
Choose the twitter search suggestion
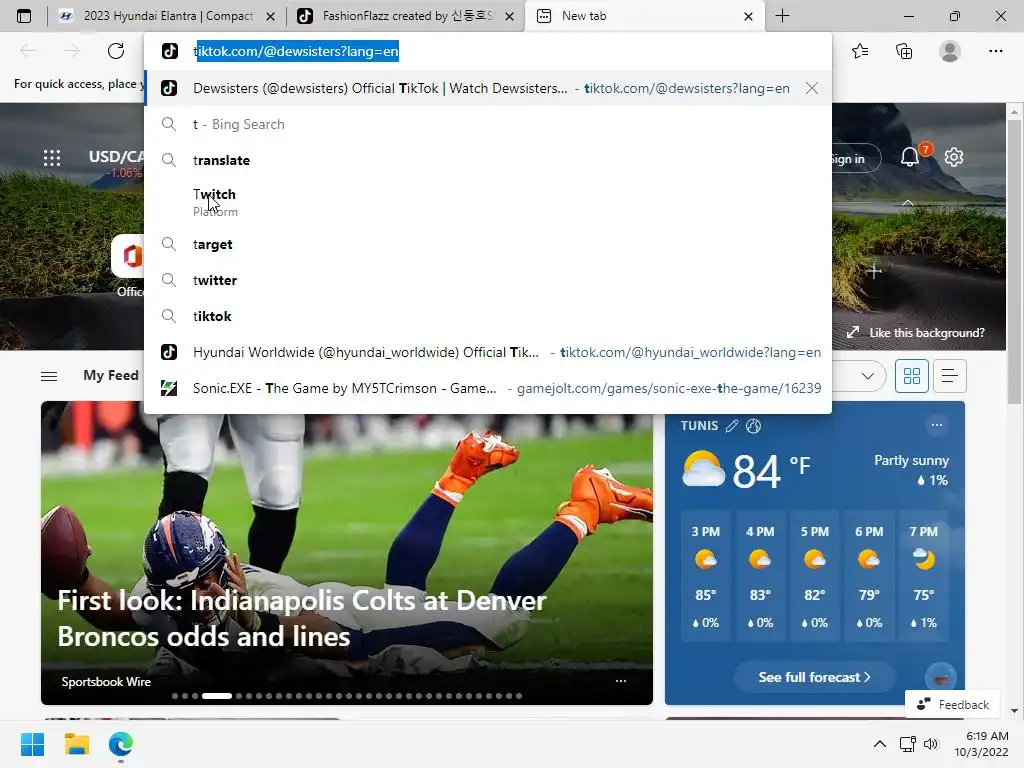(488, 280)
